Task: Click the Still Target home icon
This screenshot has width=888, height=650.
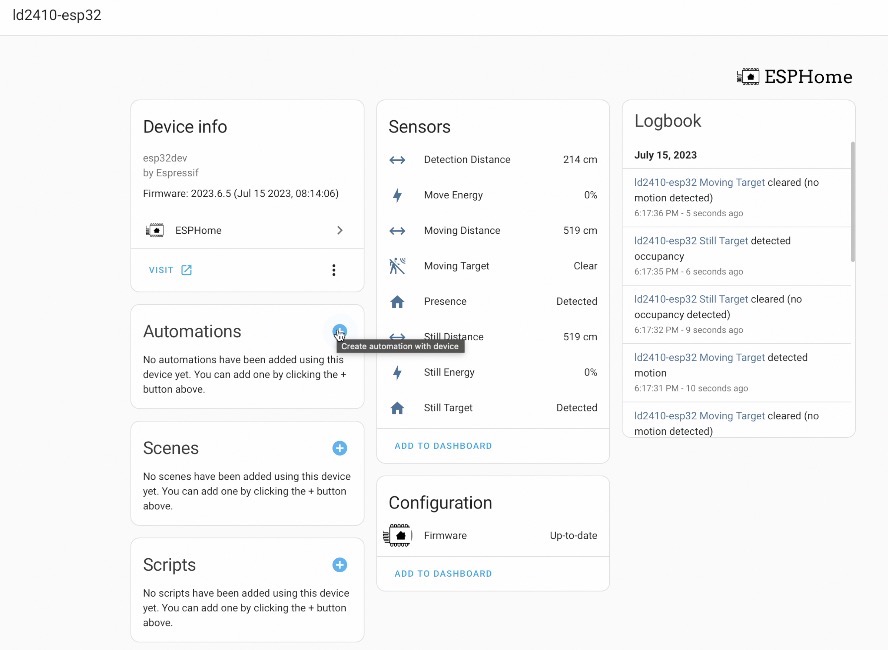Action: tap(398, 408)
